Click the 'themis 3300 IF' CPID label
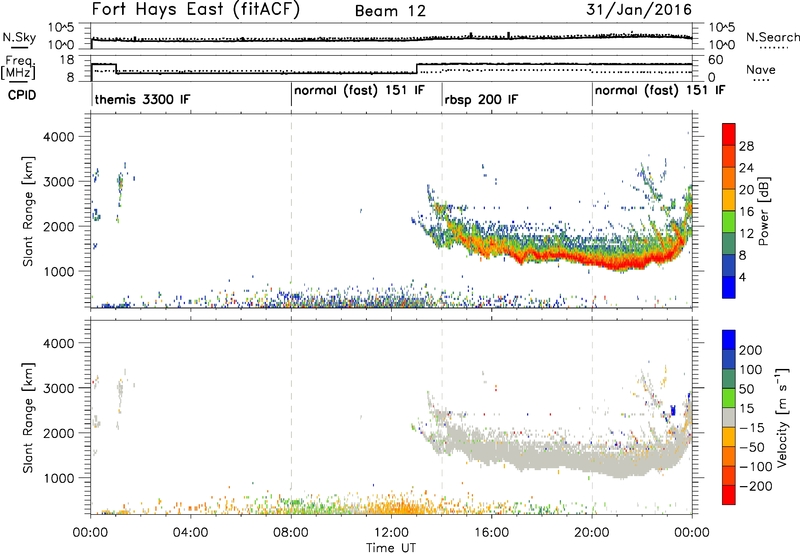The image size is (800, 554). (142, 99)
